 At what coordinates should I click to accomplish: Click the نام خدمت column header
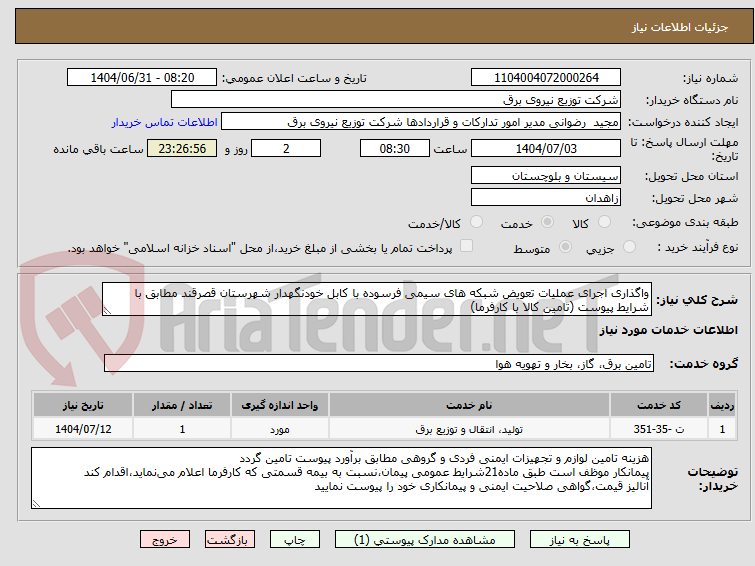point(469,405)
